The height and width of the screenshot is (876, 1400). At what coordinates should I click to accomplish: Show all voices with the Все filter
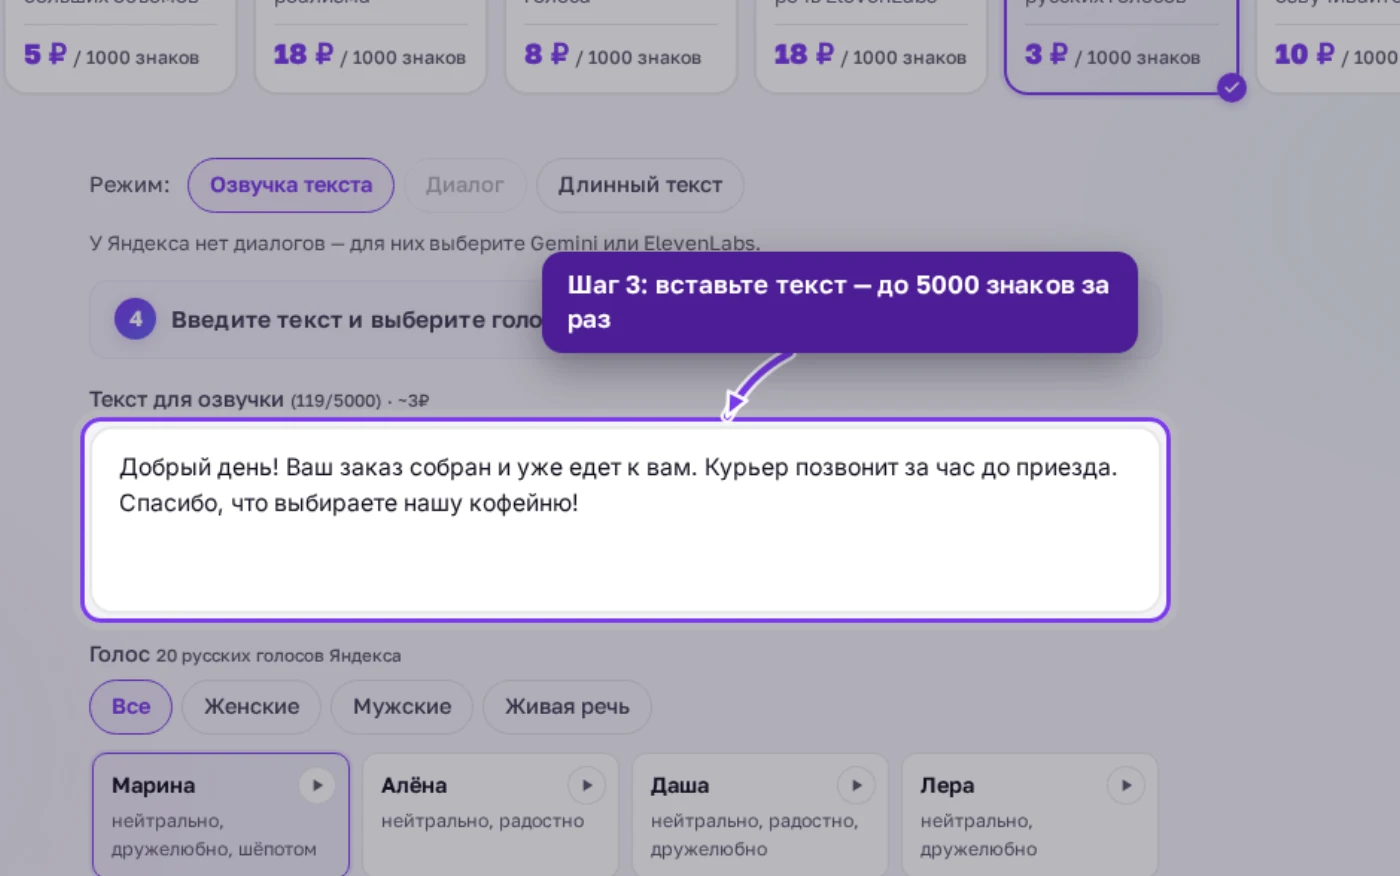point(131,707)
